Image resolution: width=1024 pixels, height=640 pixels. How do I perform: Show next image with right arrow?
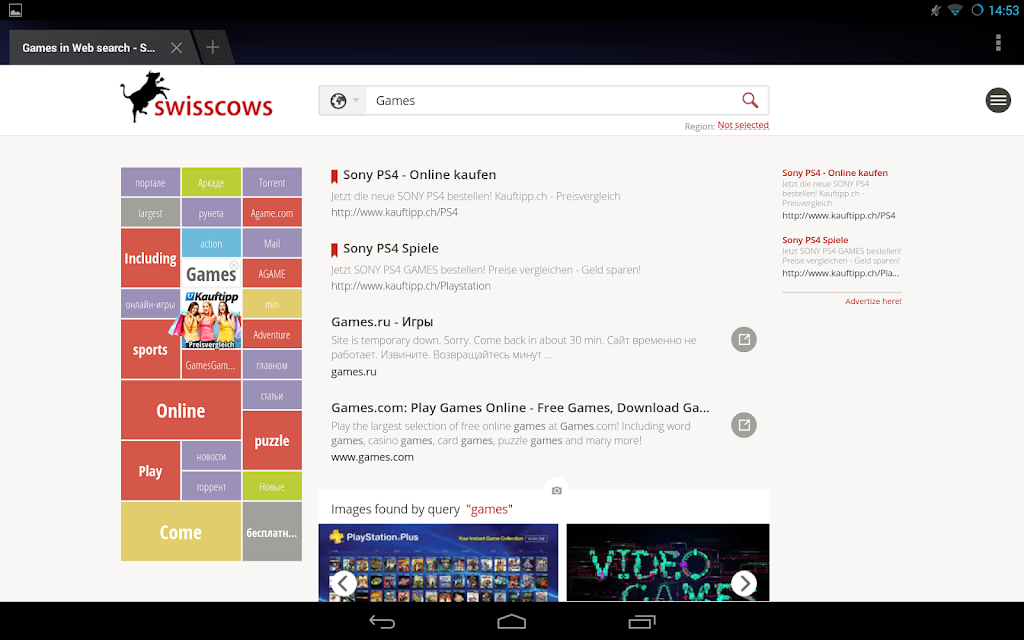[x=744, y=583]
